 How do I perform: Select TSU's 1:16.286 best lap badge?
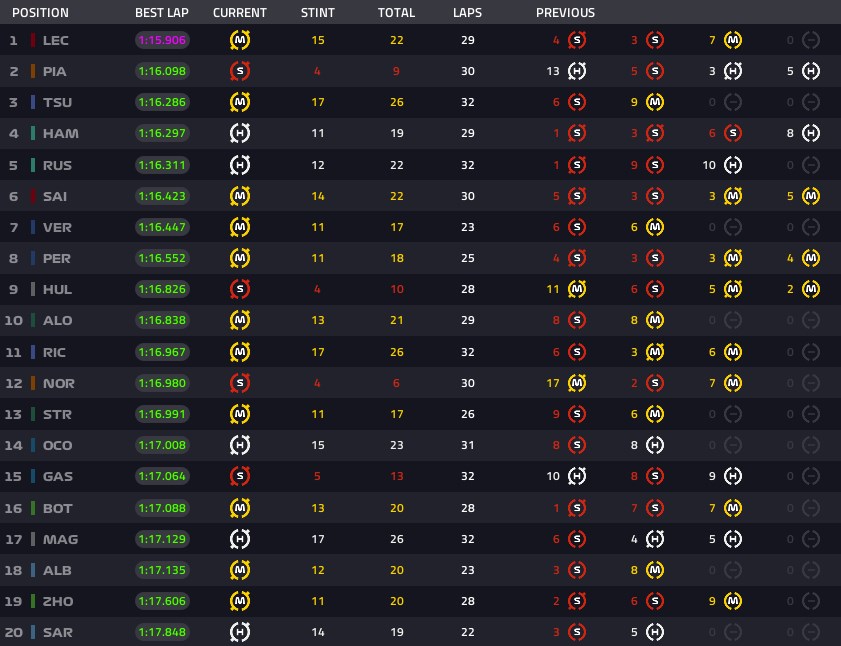click(162, 102)
